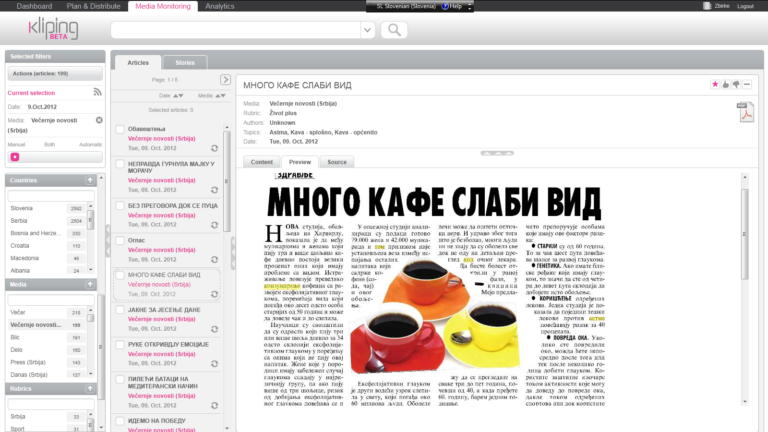Click the Media filter search field
768x432 pixels.
[51, 300]
